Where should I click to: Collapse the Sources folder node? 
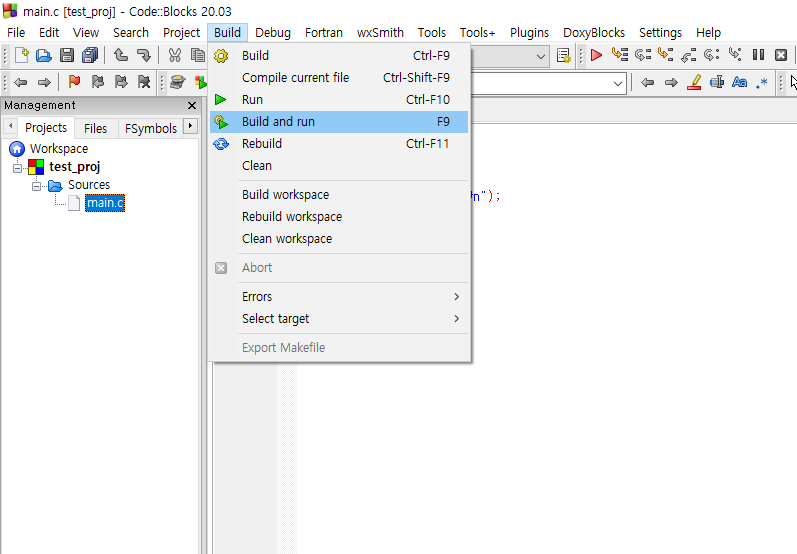pyautogui.click(x=36, y=186)
